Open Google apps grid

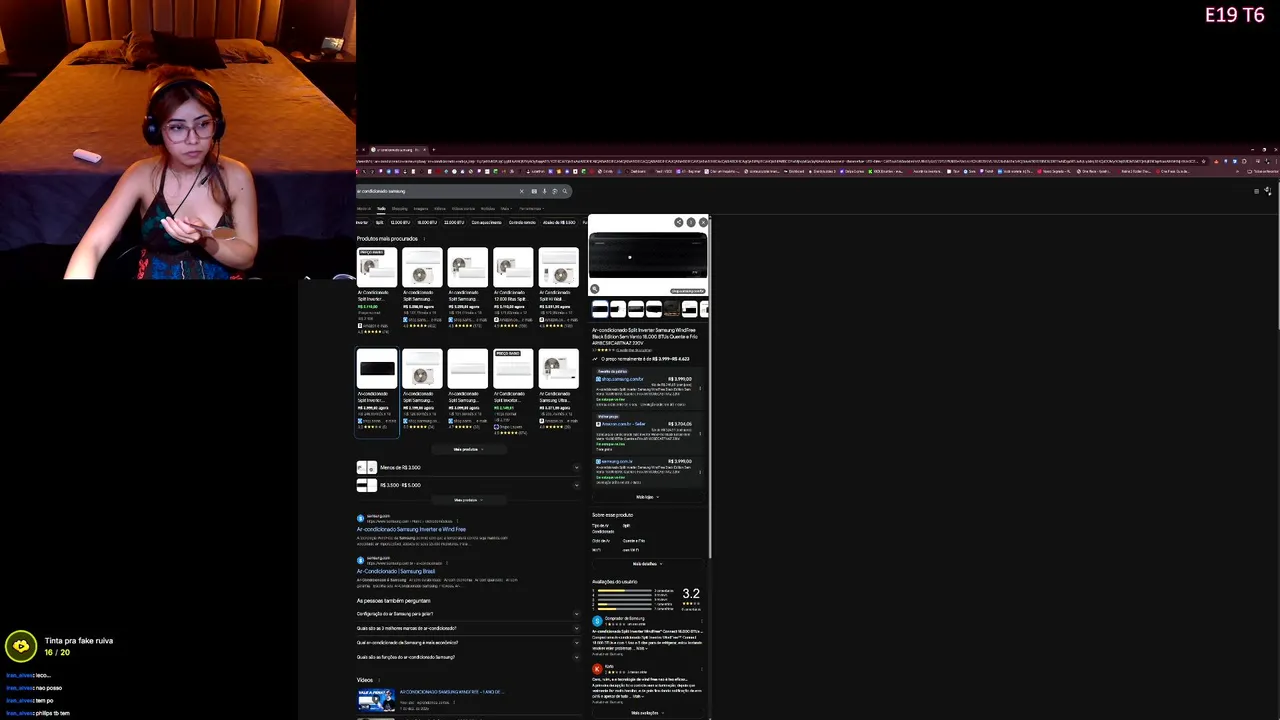pos(1256,191)
